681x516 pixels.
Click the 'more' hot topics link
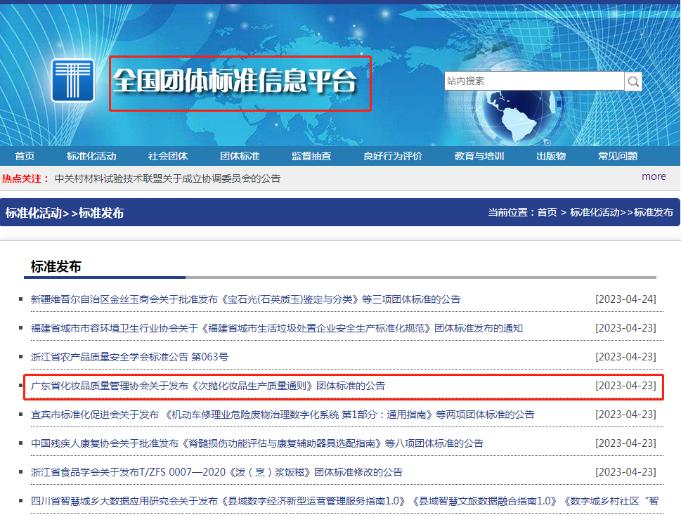pos(654,177)
